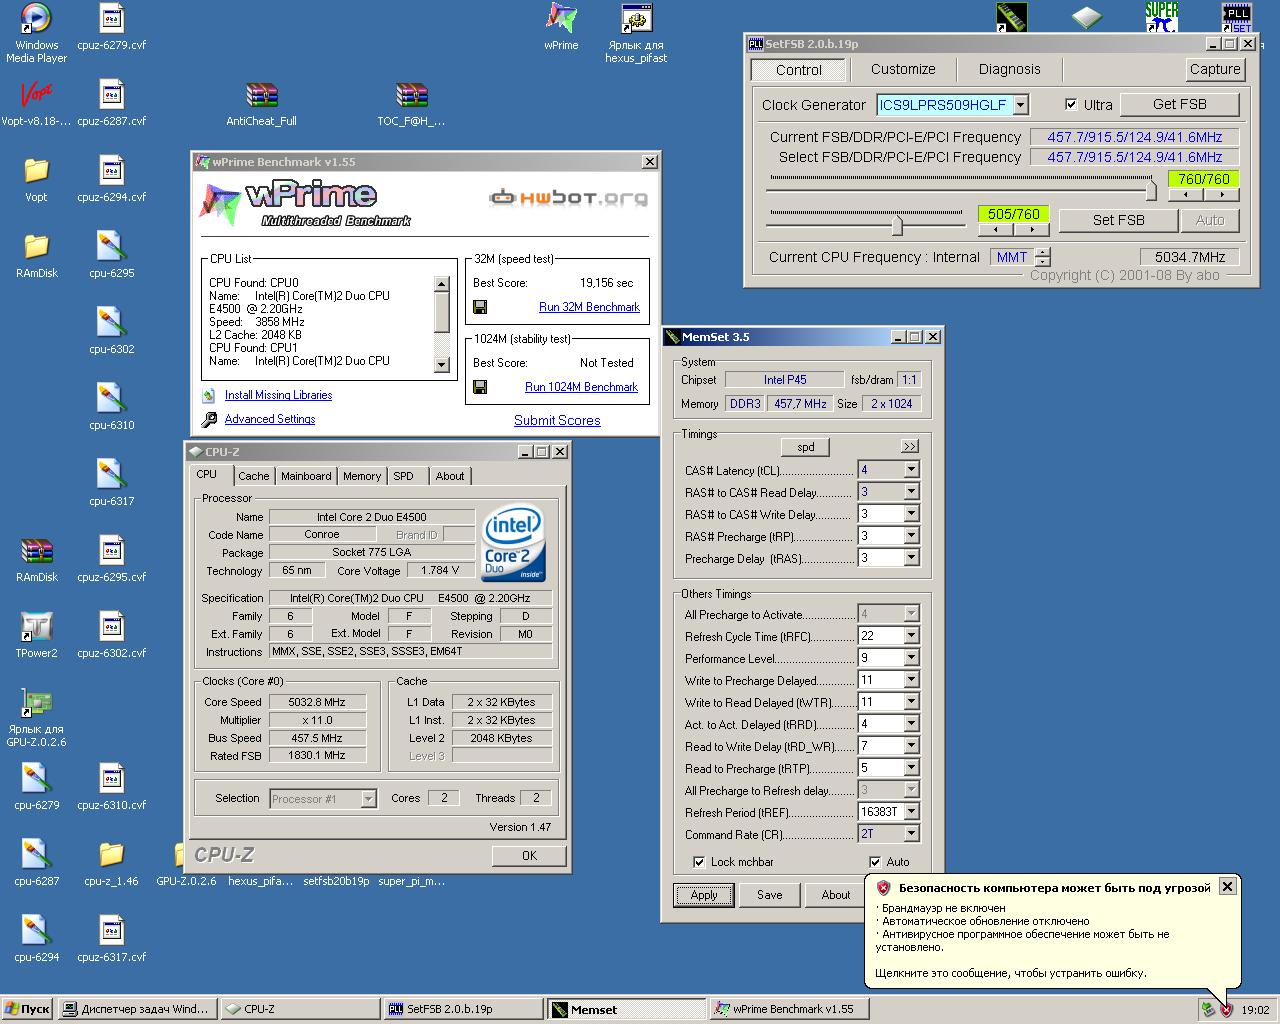
Task: Toggle Lock mchbar checkbox in MemSet
Action: click(698, 862)
